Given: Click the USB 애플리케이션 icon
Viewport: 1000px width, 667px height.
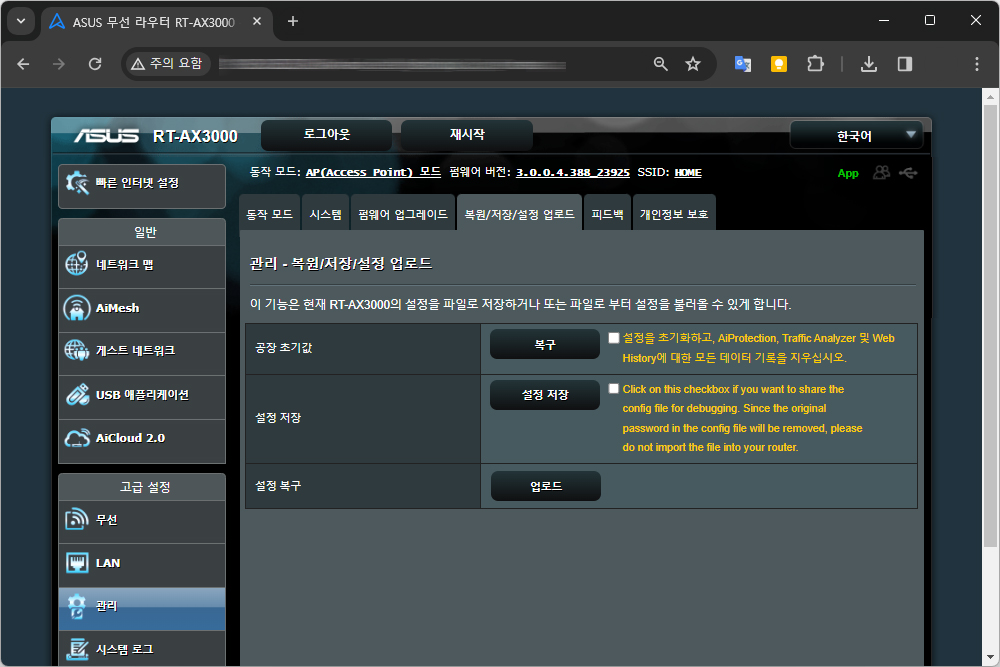Looking at the screenshot, I should tap(77, 395).
